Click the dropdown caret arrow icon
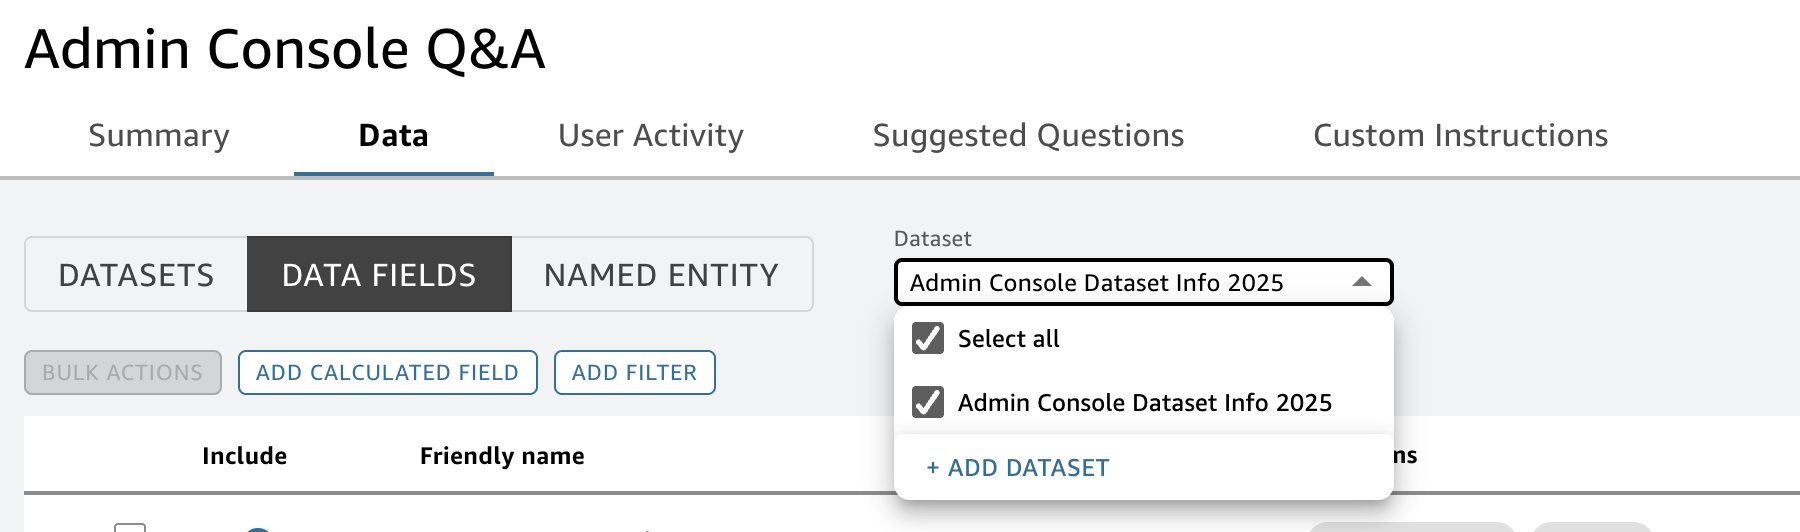Screen dimensions: 1800x532 (x=1361, y=283)
